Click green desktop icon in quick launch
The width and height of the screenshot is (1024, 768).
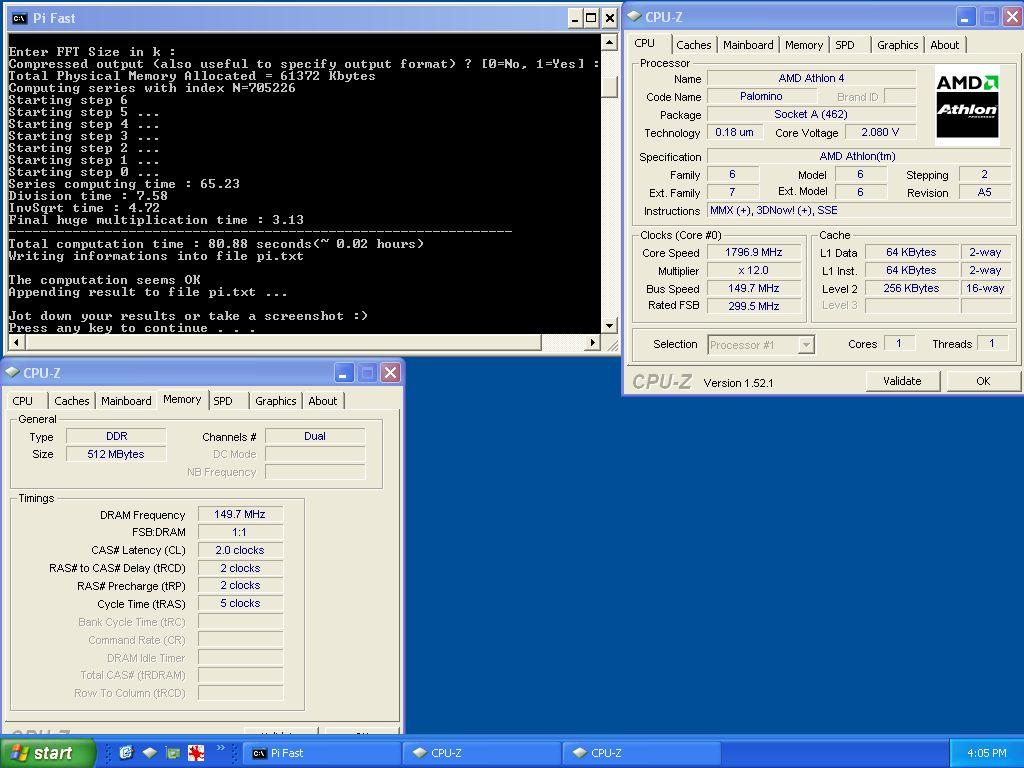pos(172,753)
